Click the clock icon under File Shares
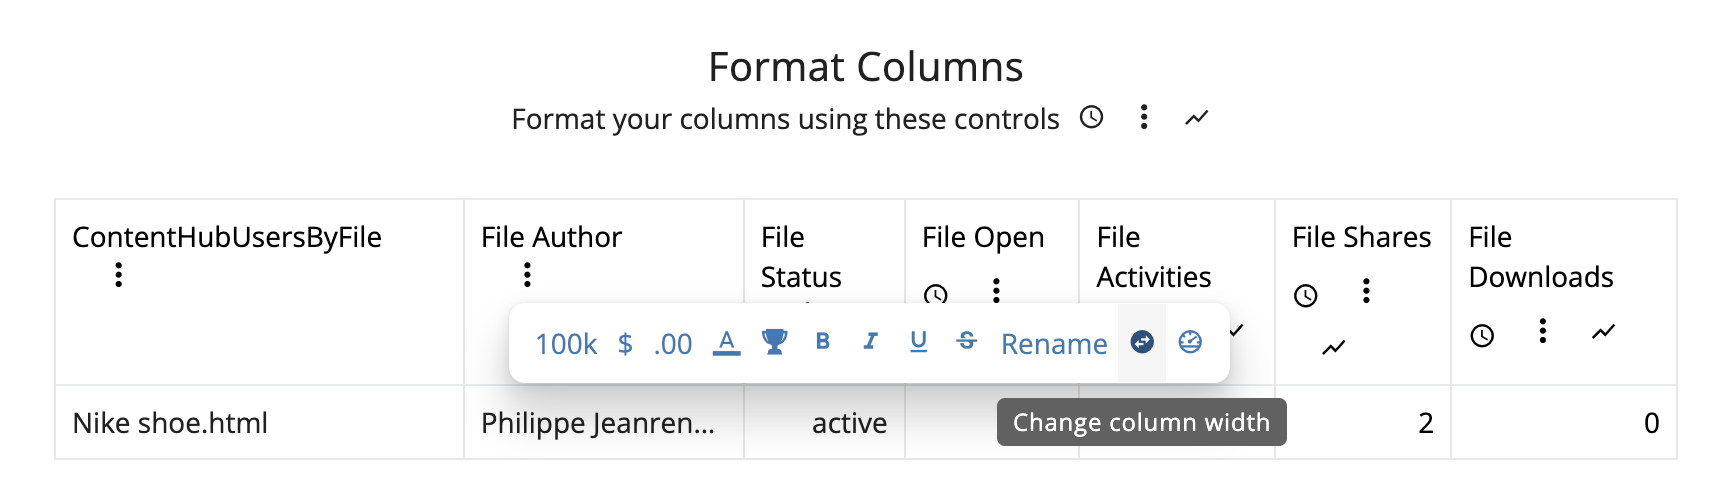 (x=1306, y=296)
